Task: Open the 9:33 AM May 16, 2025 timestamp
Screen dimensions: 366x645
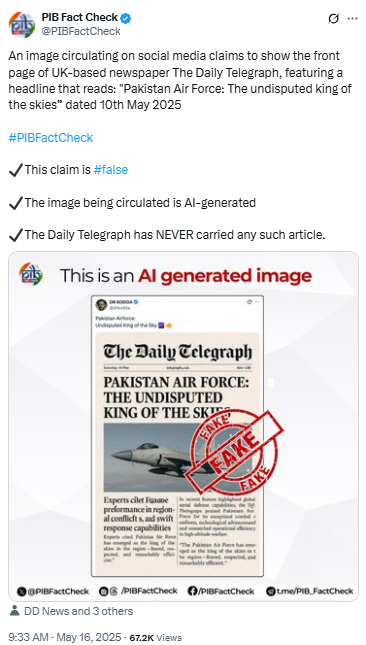Action: point(65,637)
